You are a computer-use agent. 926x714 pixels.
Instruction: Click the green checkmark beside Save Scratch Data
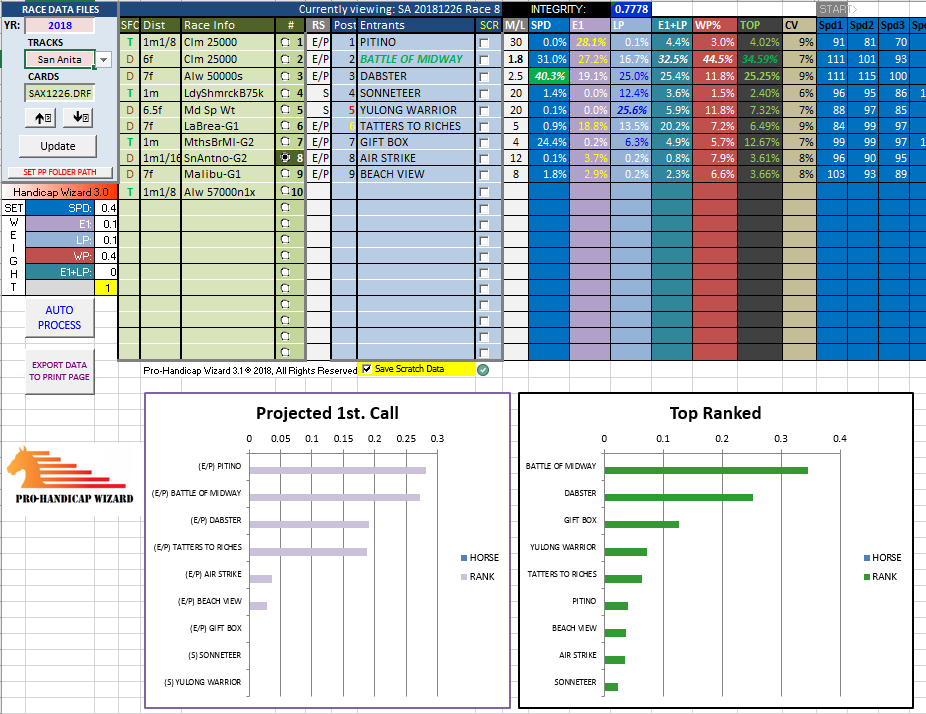[x=483, y=370]
